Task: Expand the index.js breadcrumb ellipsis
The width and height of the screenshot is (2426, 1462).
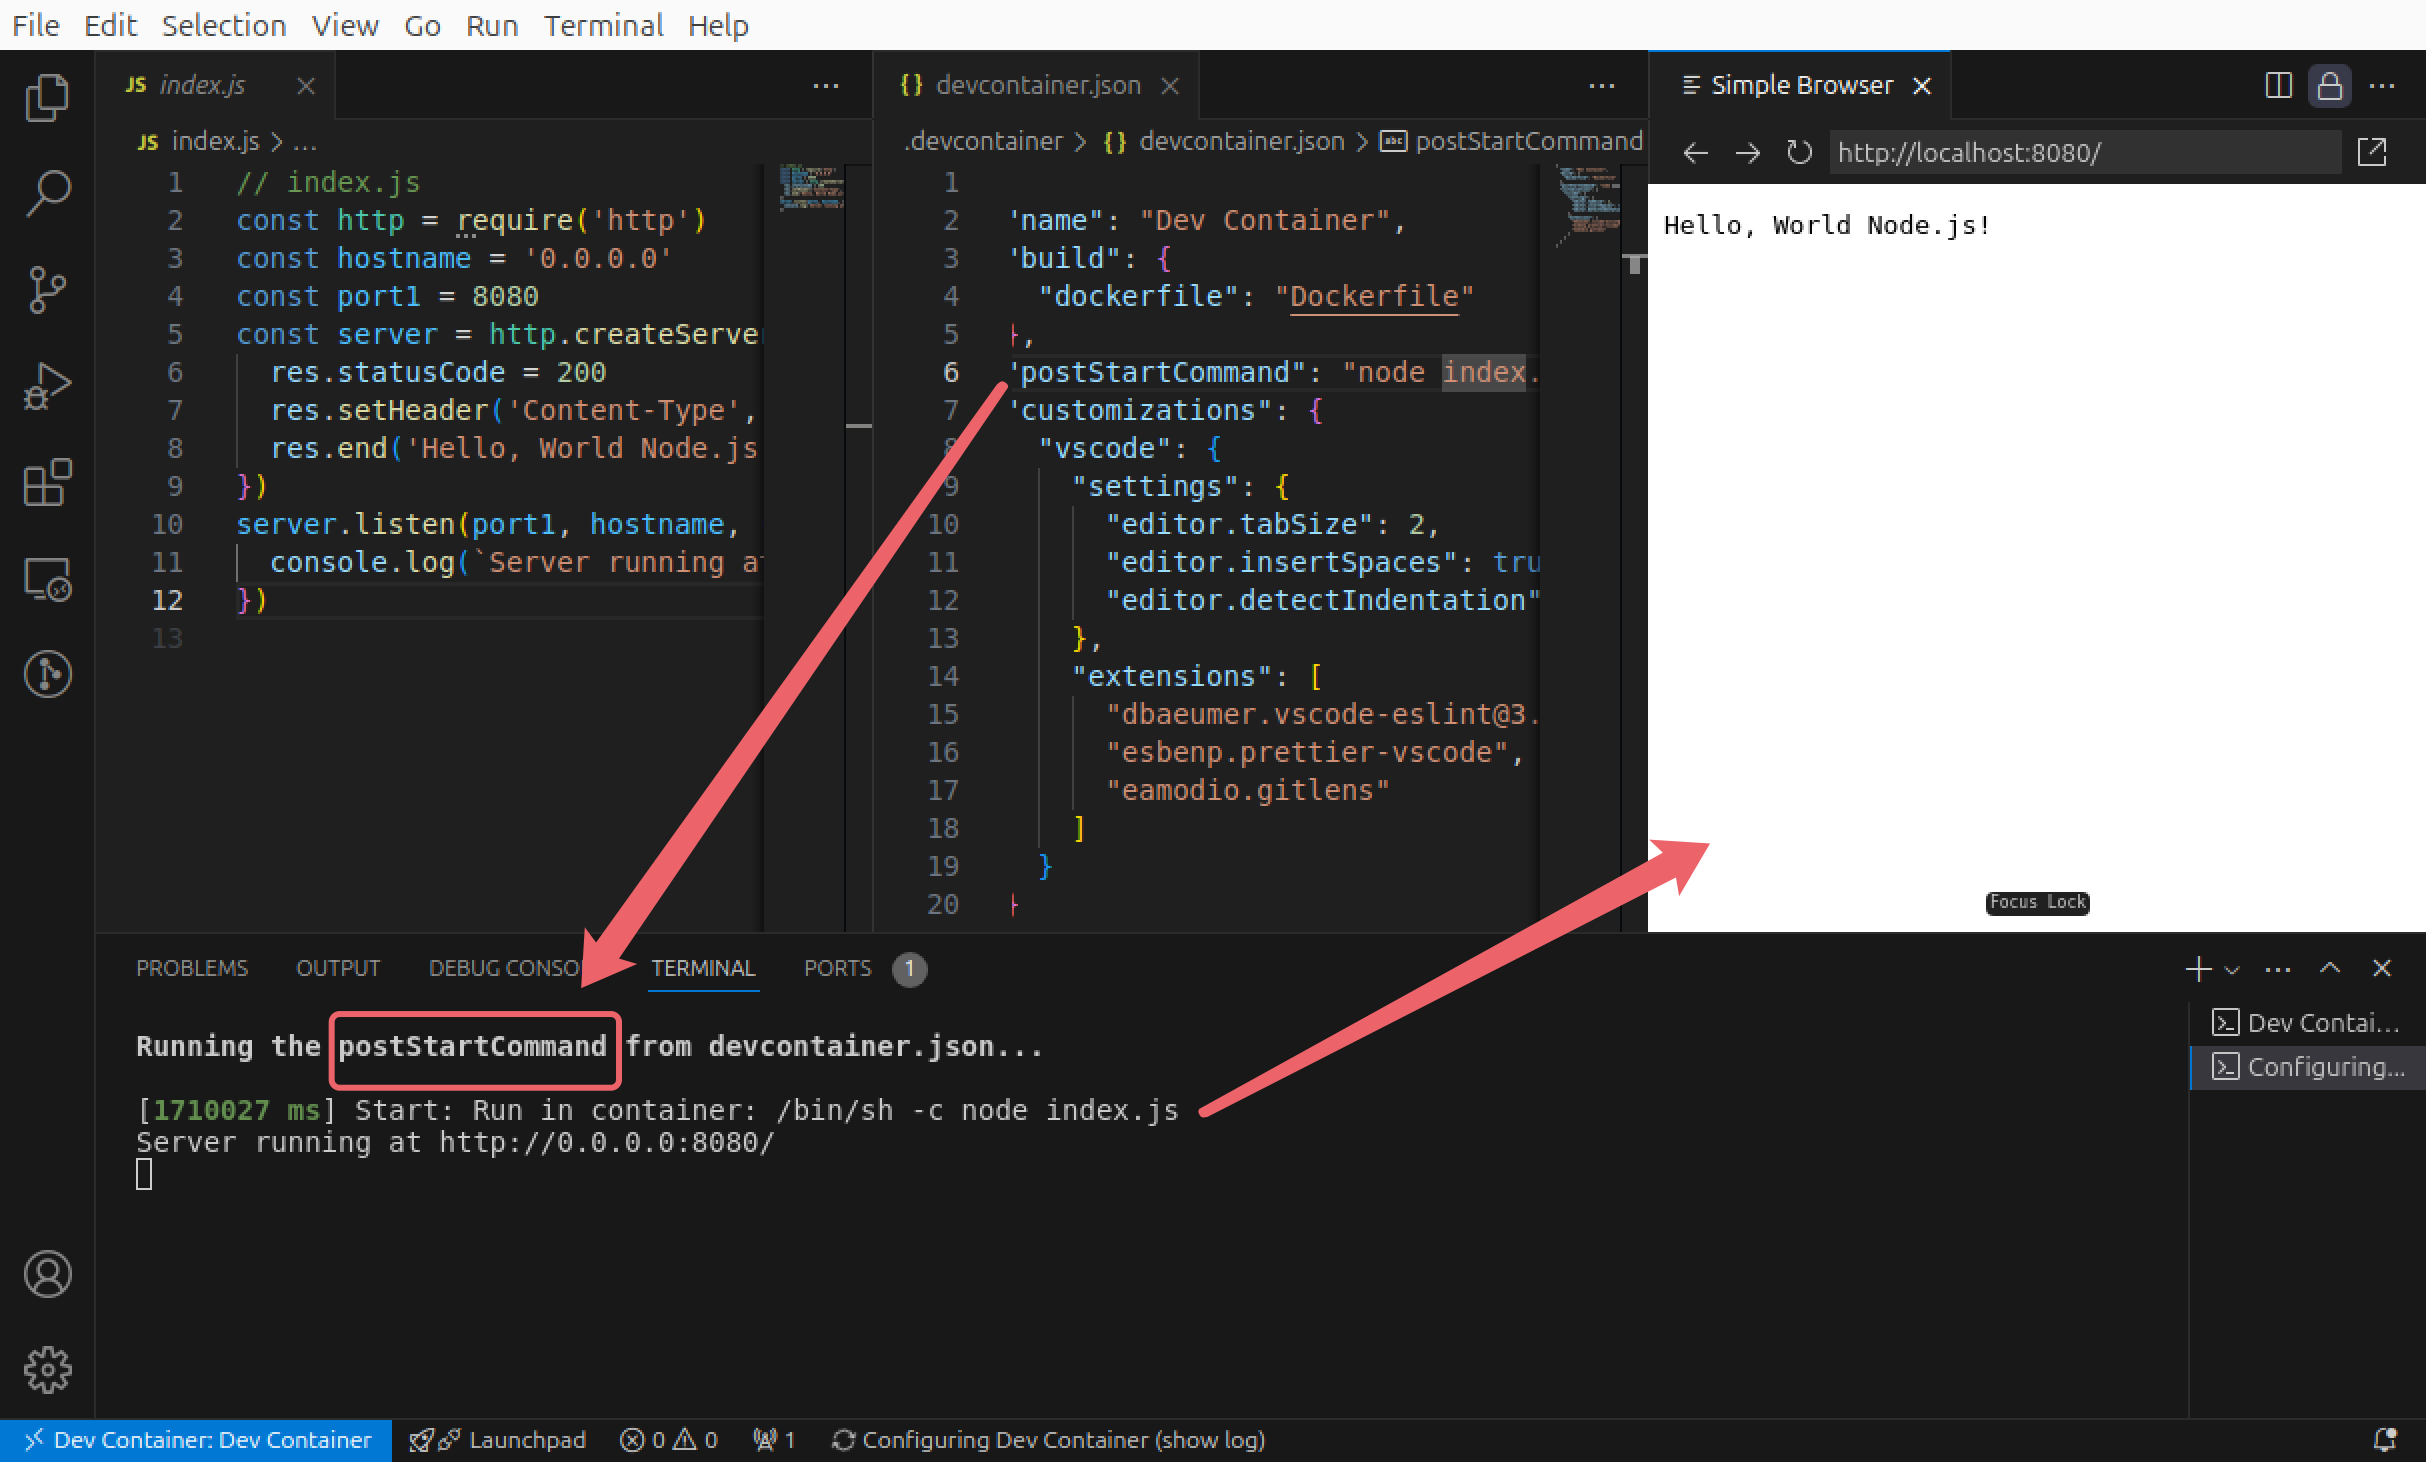Action: [x=306, y=142]
